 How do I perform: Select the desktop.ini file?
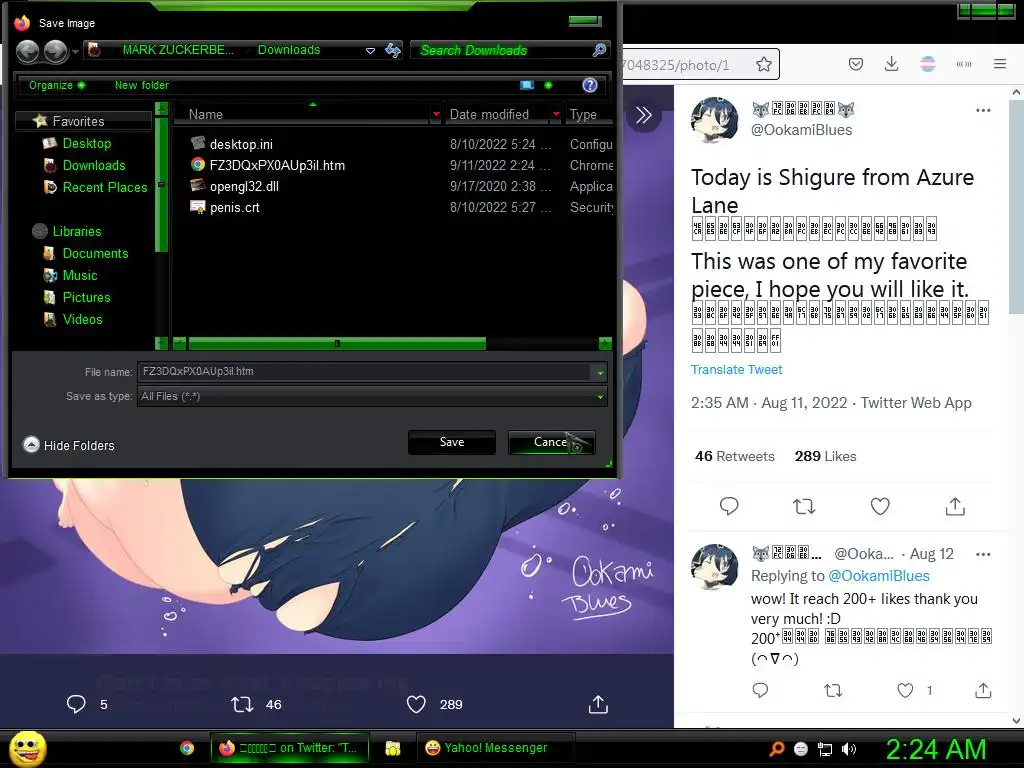tap(241, 144)
